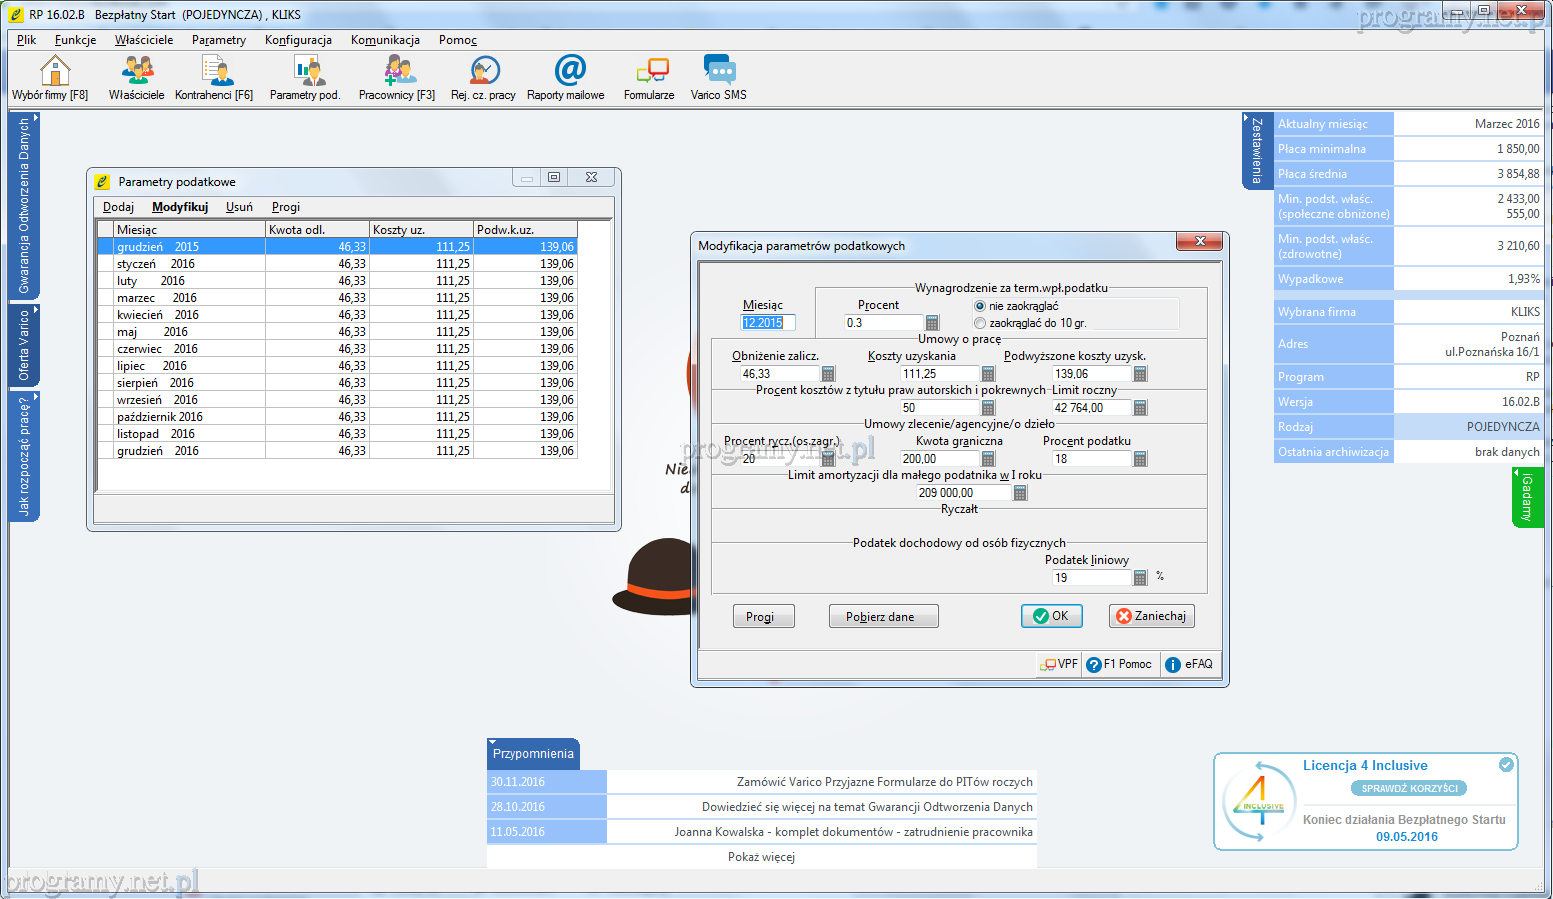Open Wybór firmy house icon
Viewport: 1553px width, 899px height.
[x=54, y=71]
